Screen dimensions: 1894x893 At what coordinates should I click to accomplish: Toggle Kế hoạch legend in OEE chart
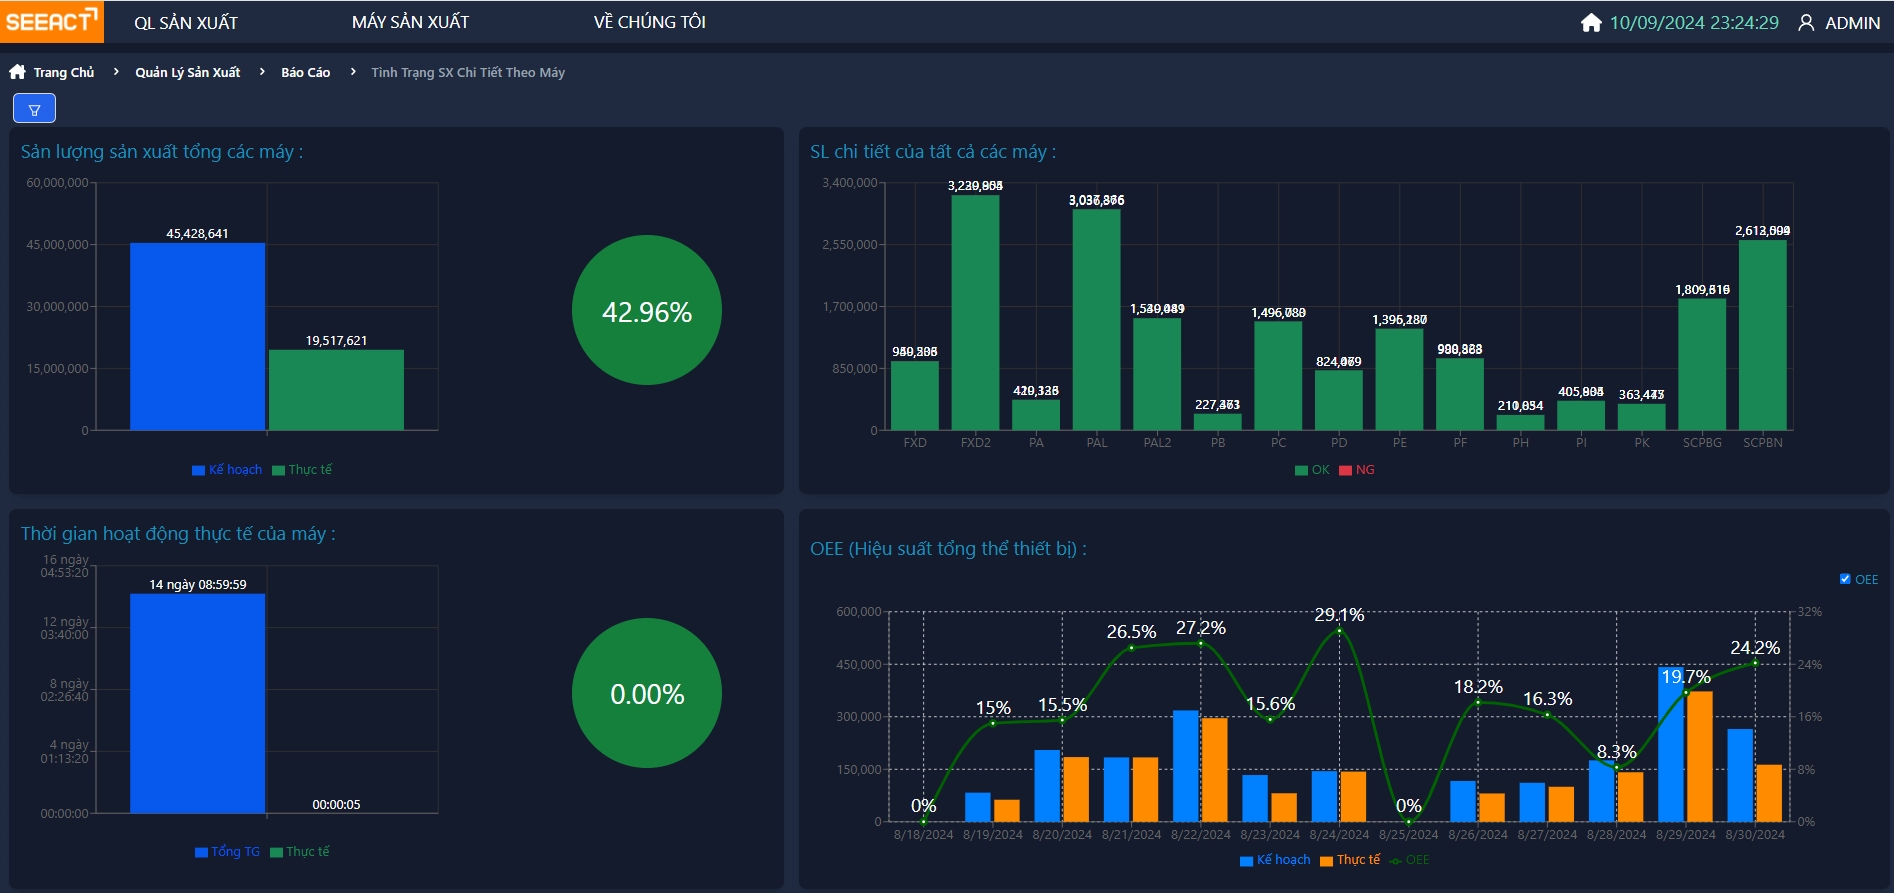tap(1275, 860)
